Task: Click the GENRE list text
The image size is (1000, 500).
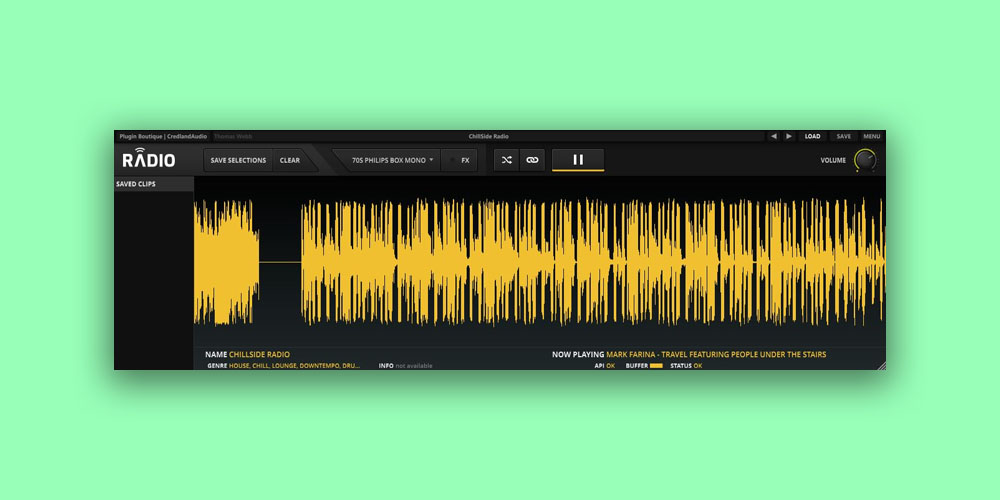Action: pyautogui.click(x=295, y=366)
